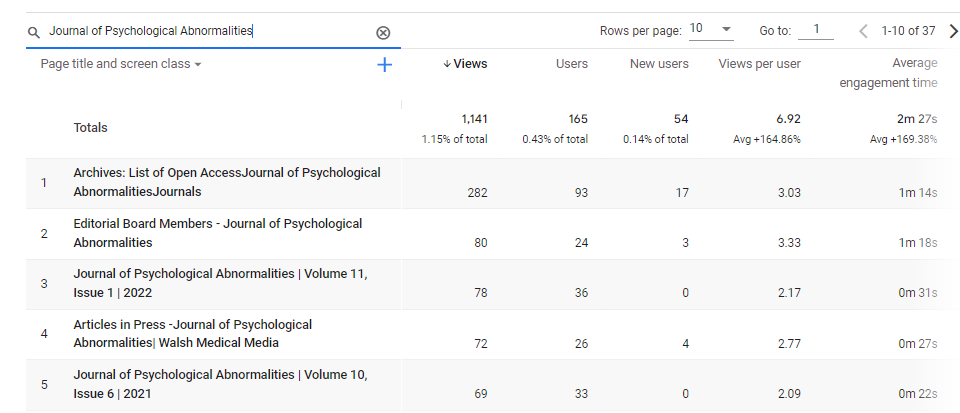Go to the next page arrow
The height and width of the screenshot is (413, 960).
click(953, 31)
